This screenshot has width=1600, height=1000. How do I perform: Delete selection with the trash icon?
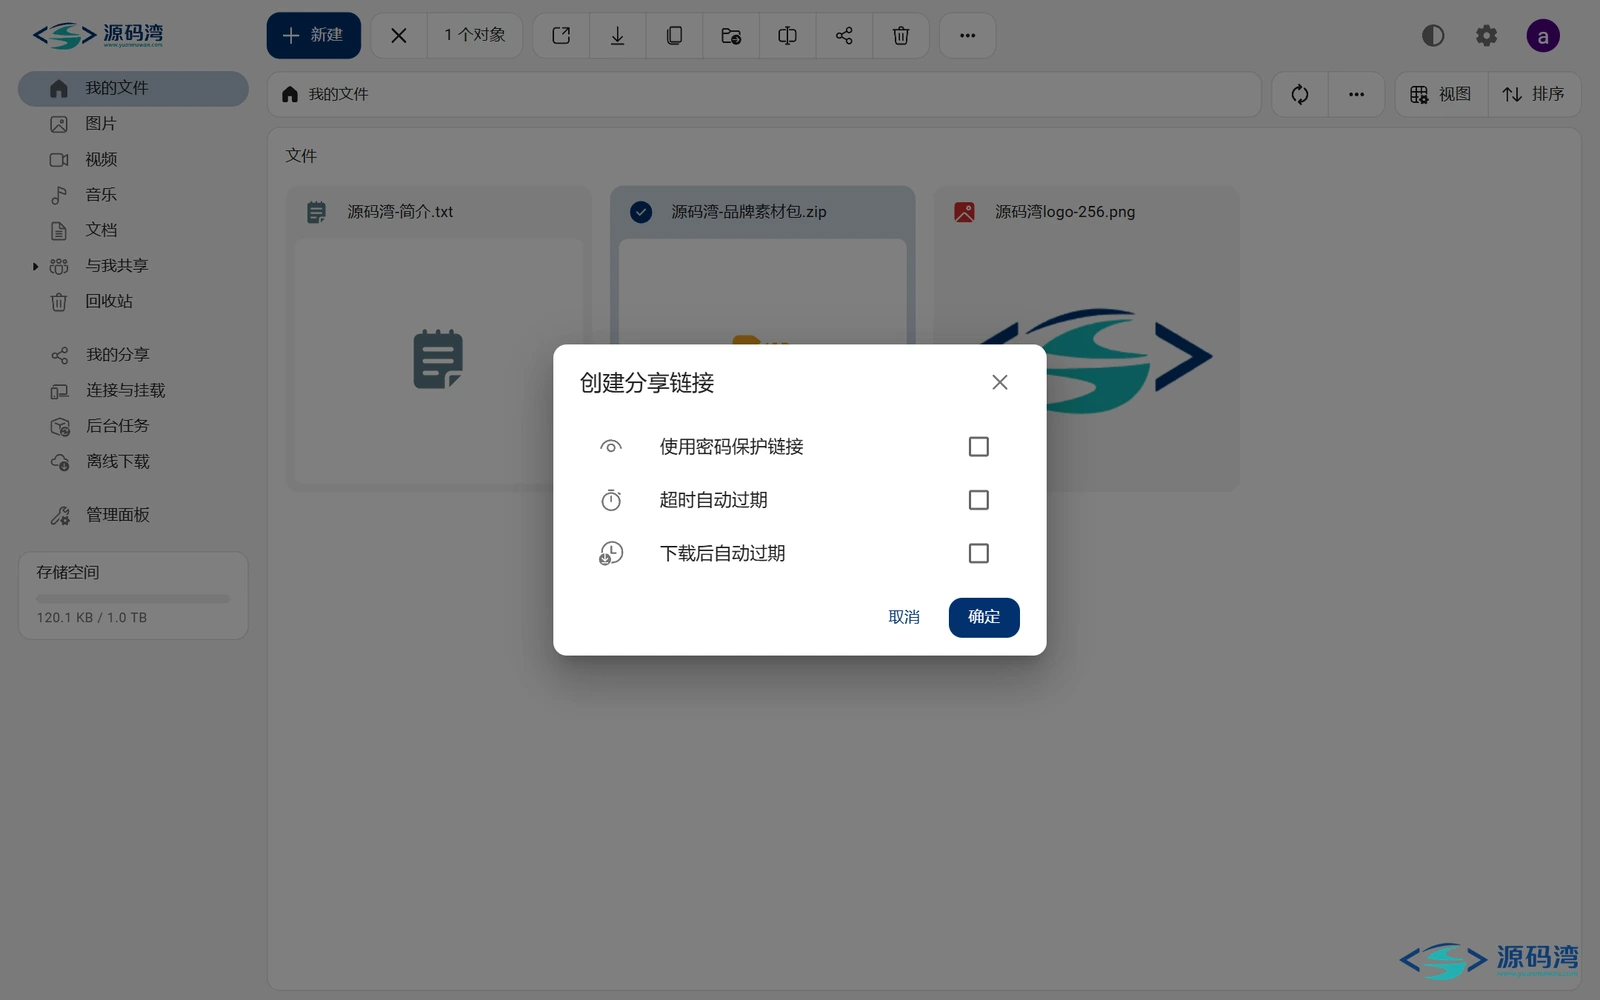(x=901, y=36)
